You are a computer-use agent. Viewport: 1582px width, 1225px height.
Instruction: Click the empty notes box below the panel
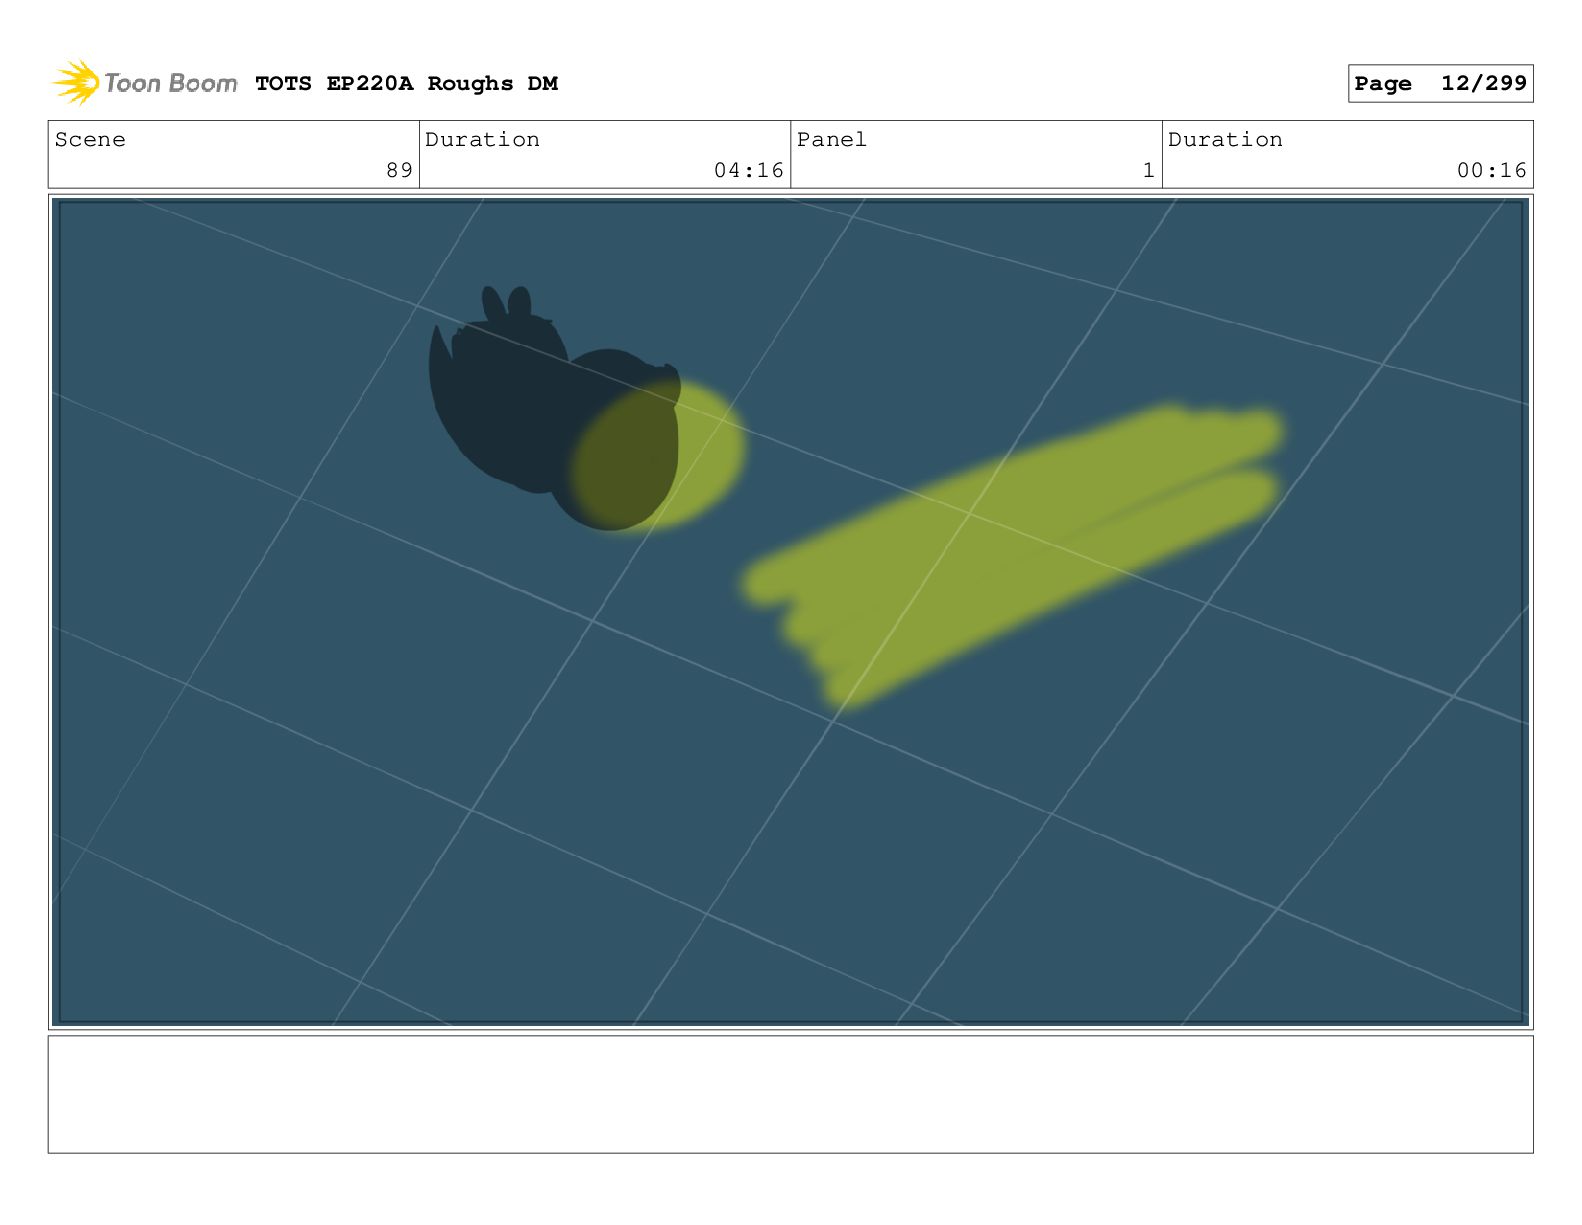790,1094
